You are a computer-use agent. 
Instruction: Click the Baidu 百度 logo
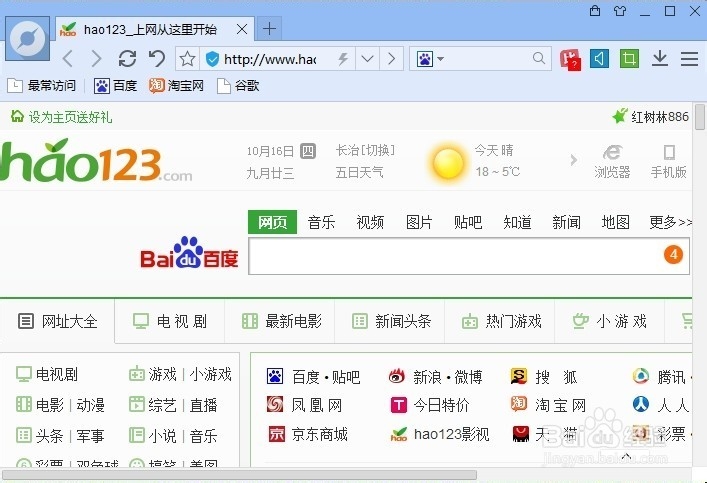189,253
